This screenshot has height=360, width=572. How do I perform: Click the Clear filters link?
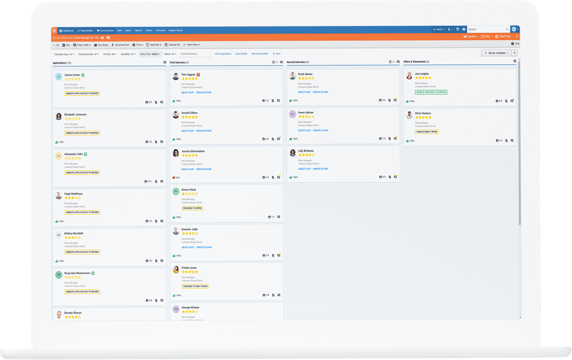(x=277, y=54)
